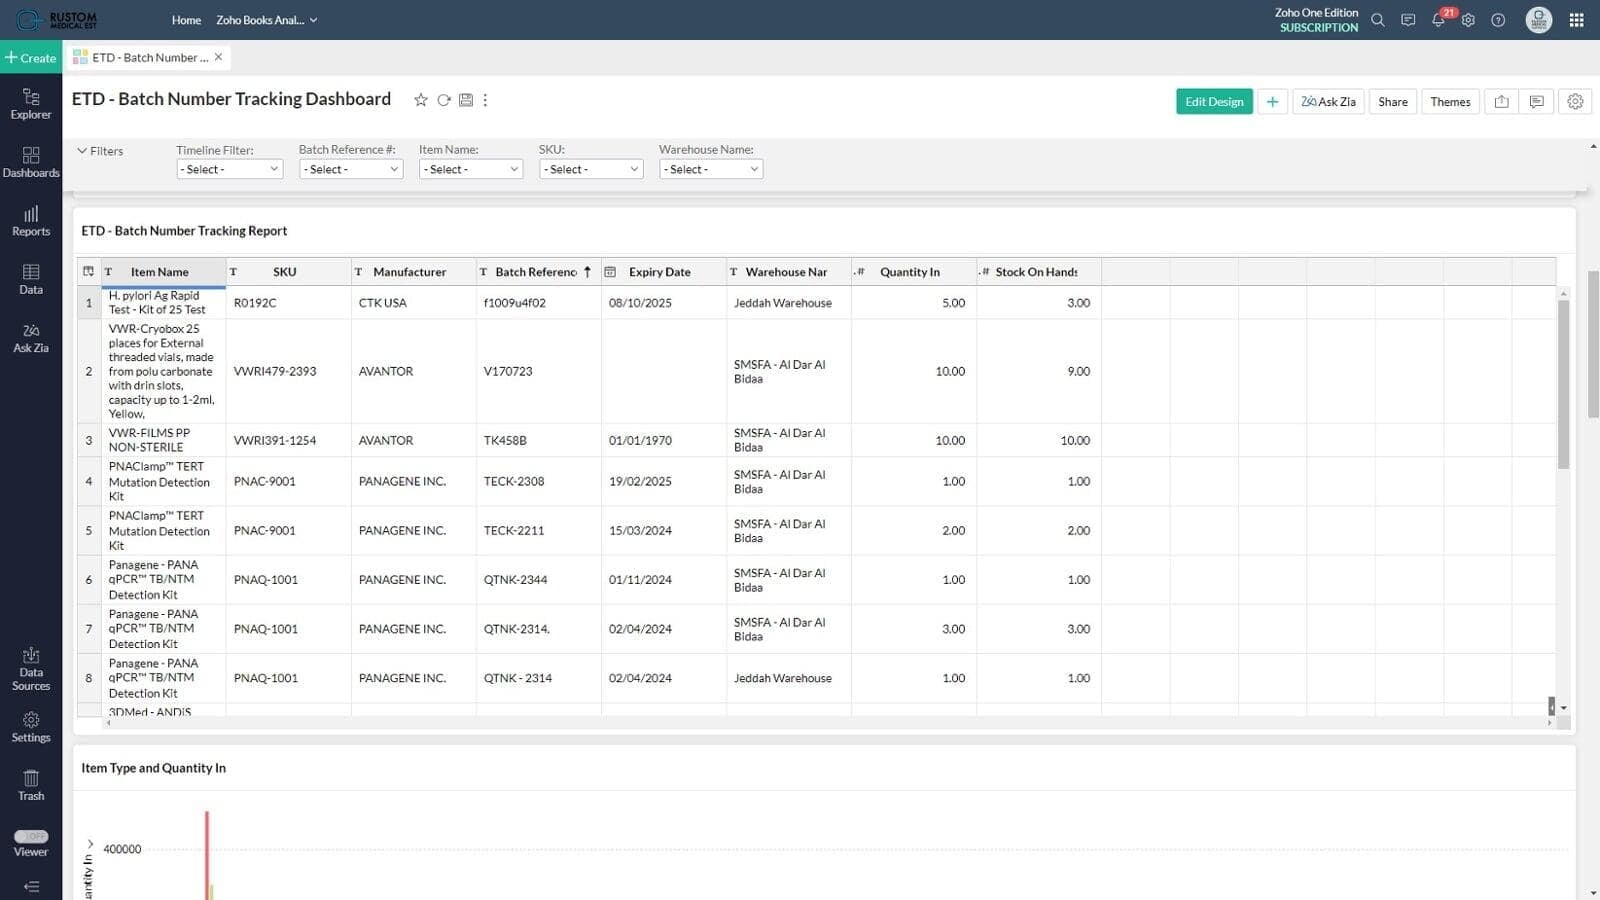Collapse the Filters section

(x=100, y=151)
